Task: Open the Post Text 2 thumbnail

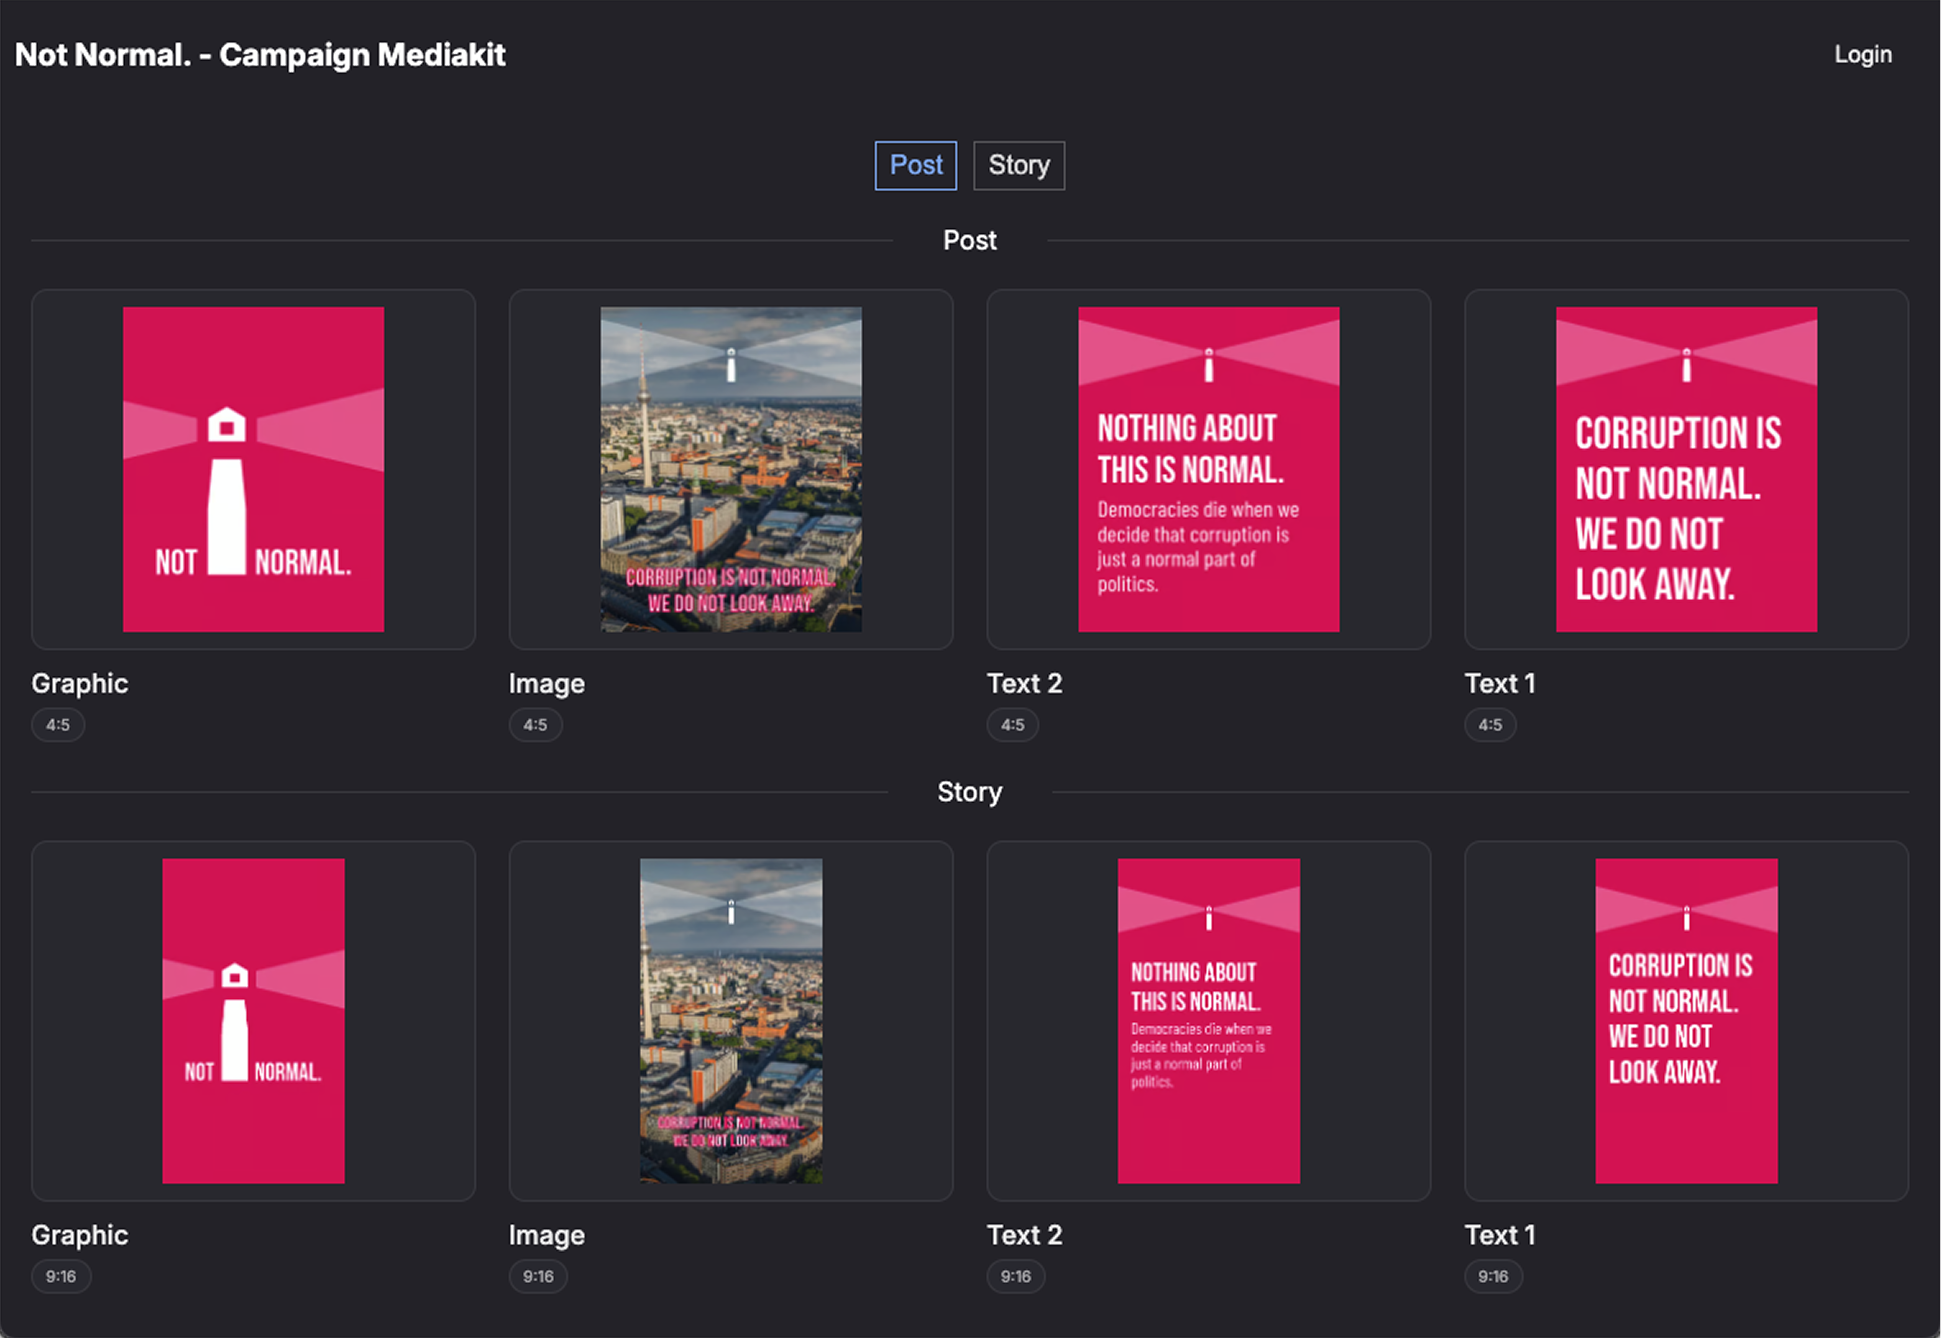Action: [x=1208, y=469]
